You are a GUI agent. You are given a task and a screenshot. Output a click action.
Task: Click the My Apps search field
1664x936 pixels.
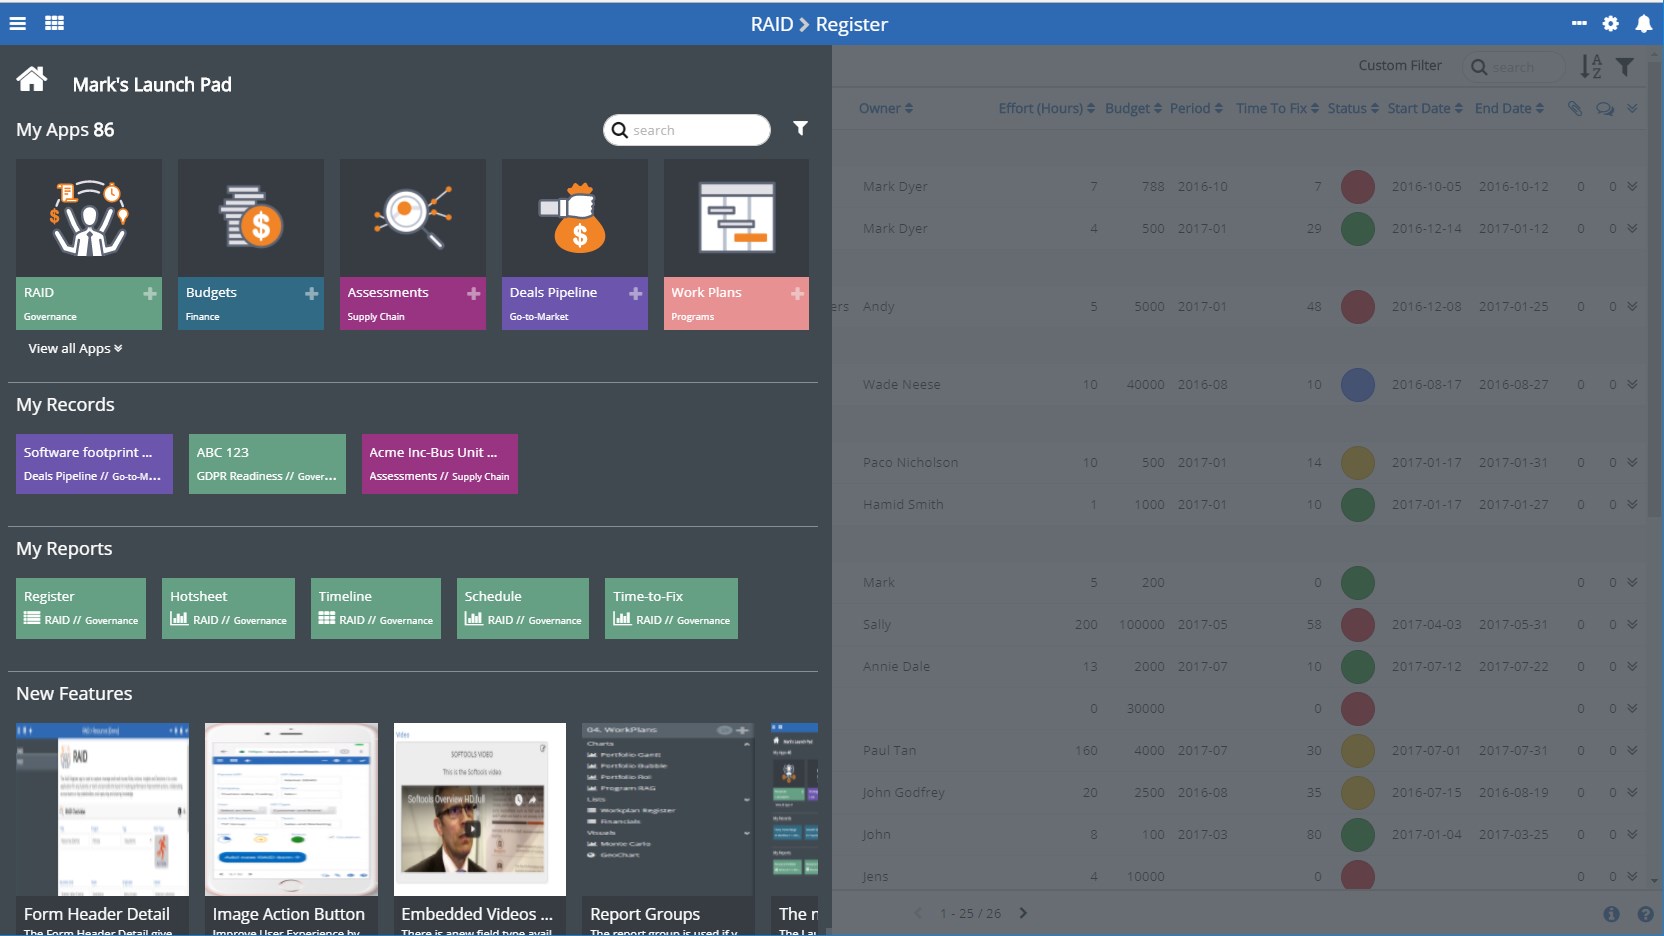tap(687, 130)
